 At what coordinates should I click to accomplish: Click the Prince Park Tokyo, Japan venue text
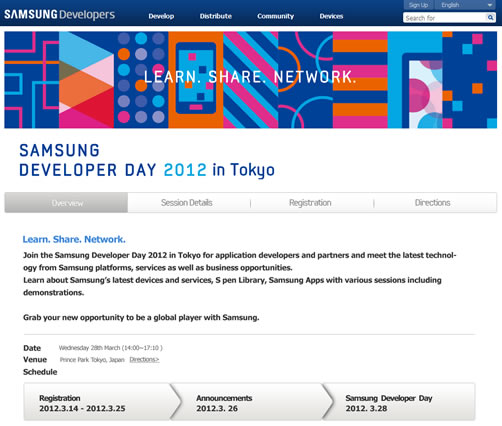click(92, 360)
